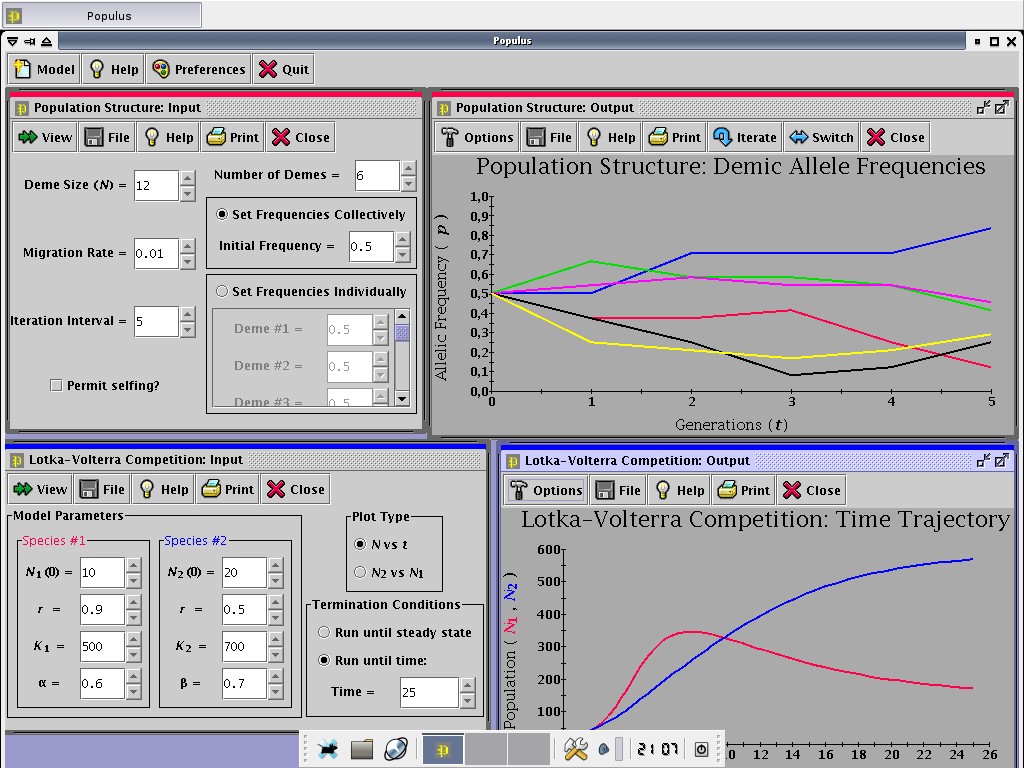Click the web browser globe icon in bottom panel
The image size is (1024, 768).
[396, 748]
